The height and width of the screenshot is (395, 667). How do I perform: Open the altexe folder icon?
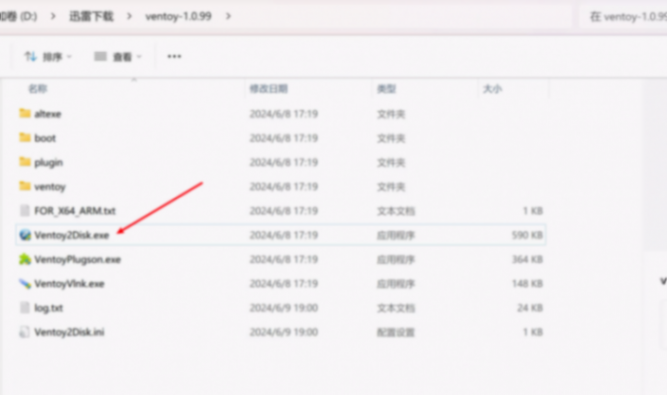pyautogui.click(x=25, y=113)
